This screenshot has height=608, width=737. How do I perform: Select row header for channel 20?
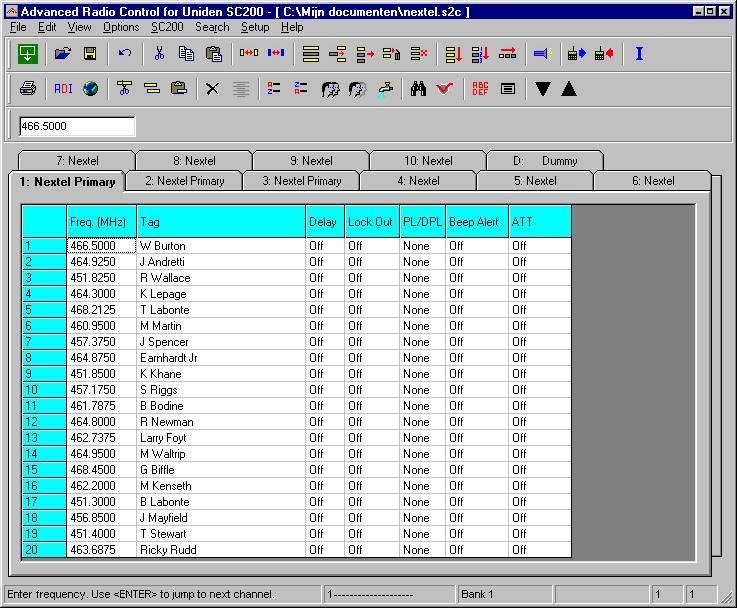click(x=44, y=549)
